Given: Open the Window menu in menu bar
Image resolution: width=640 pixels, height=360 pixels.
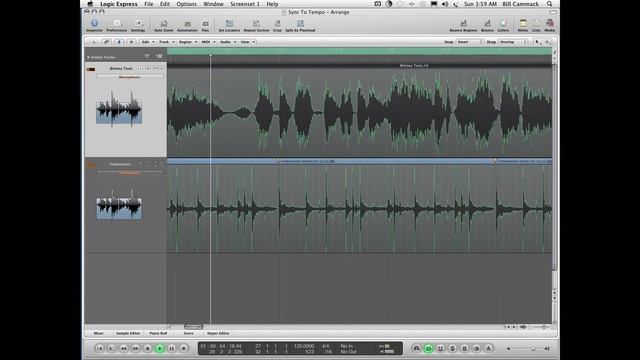Looking at the screenshot, I should coord(213,4).
